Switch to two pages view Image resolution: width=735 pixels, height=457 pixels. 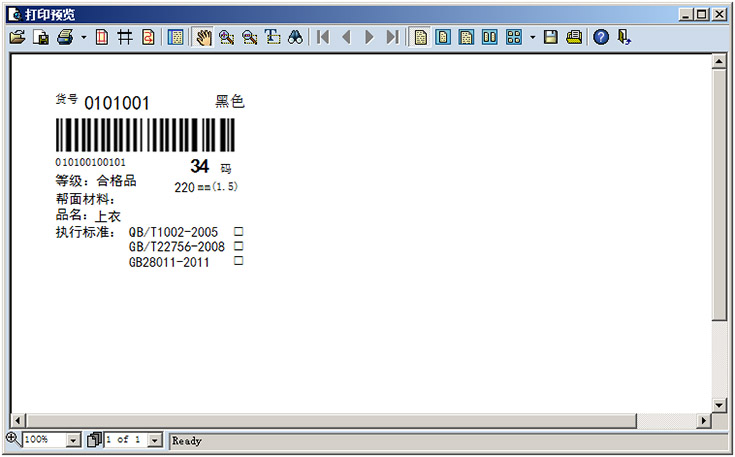click(x=489, y=37)
